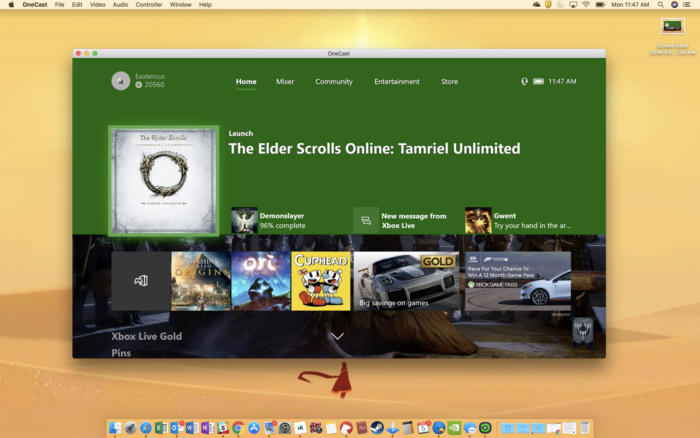Switch to the Store tab
This screenshot has width=700, height=438.
(450, 82)
